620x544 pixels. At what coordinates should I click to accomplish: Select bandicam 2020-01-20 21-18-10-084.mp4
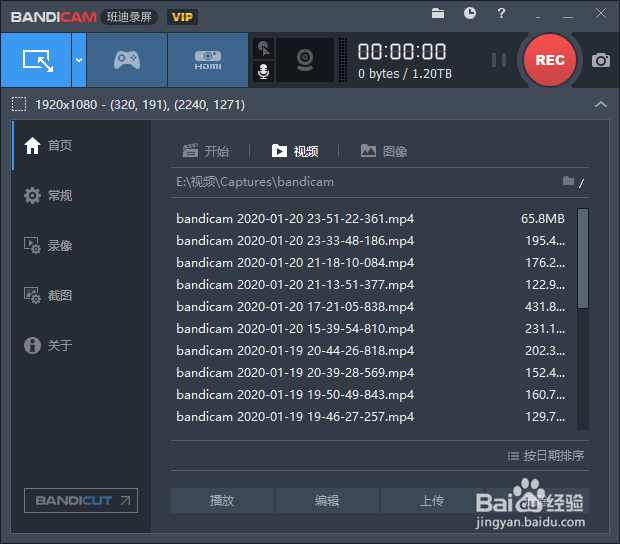click(x=370, y=263)
